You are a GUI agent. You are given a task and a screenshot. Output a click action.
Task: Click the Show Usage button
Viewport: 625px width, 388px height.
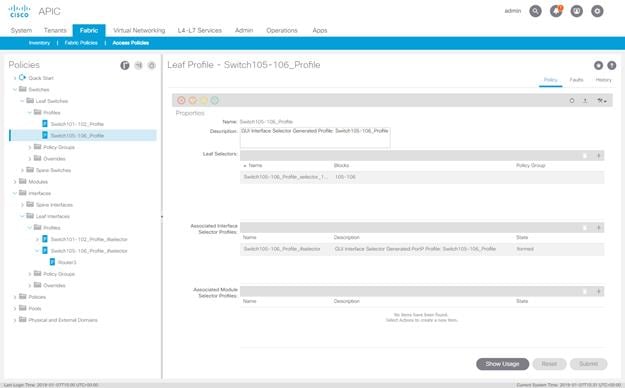pos(502,364)
